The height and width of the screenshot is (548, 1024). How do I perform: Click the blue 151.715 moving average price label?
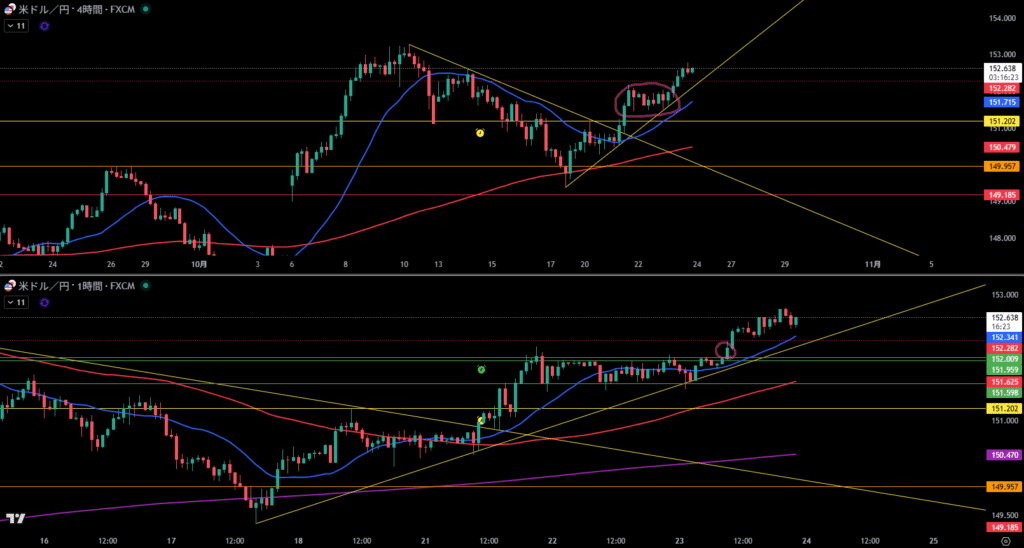(x=1003, y=102)
